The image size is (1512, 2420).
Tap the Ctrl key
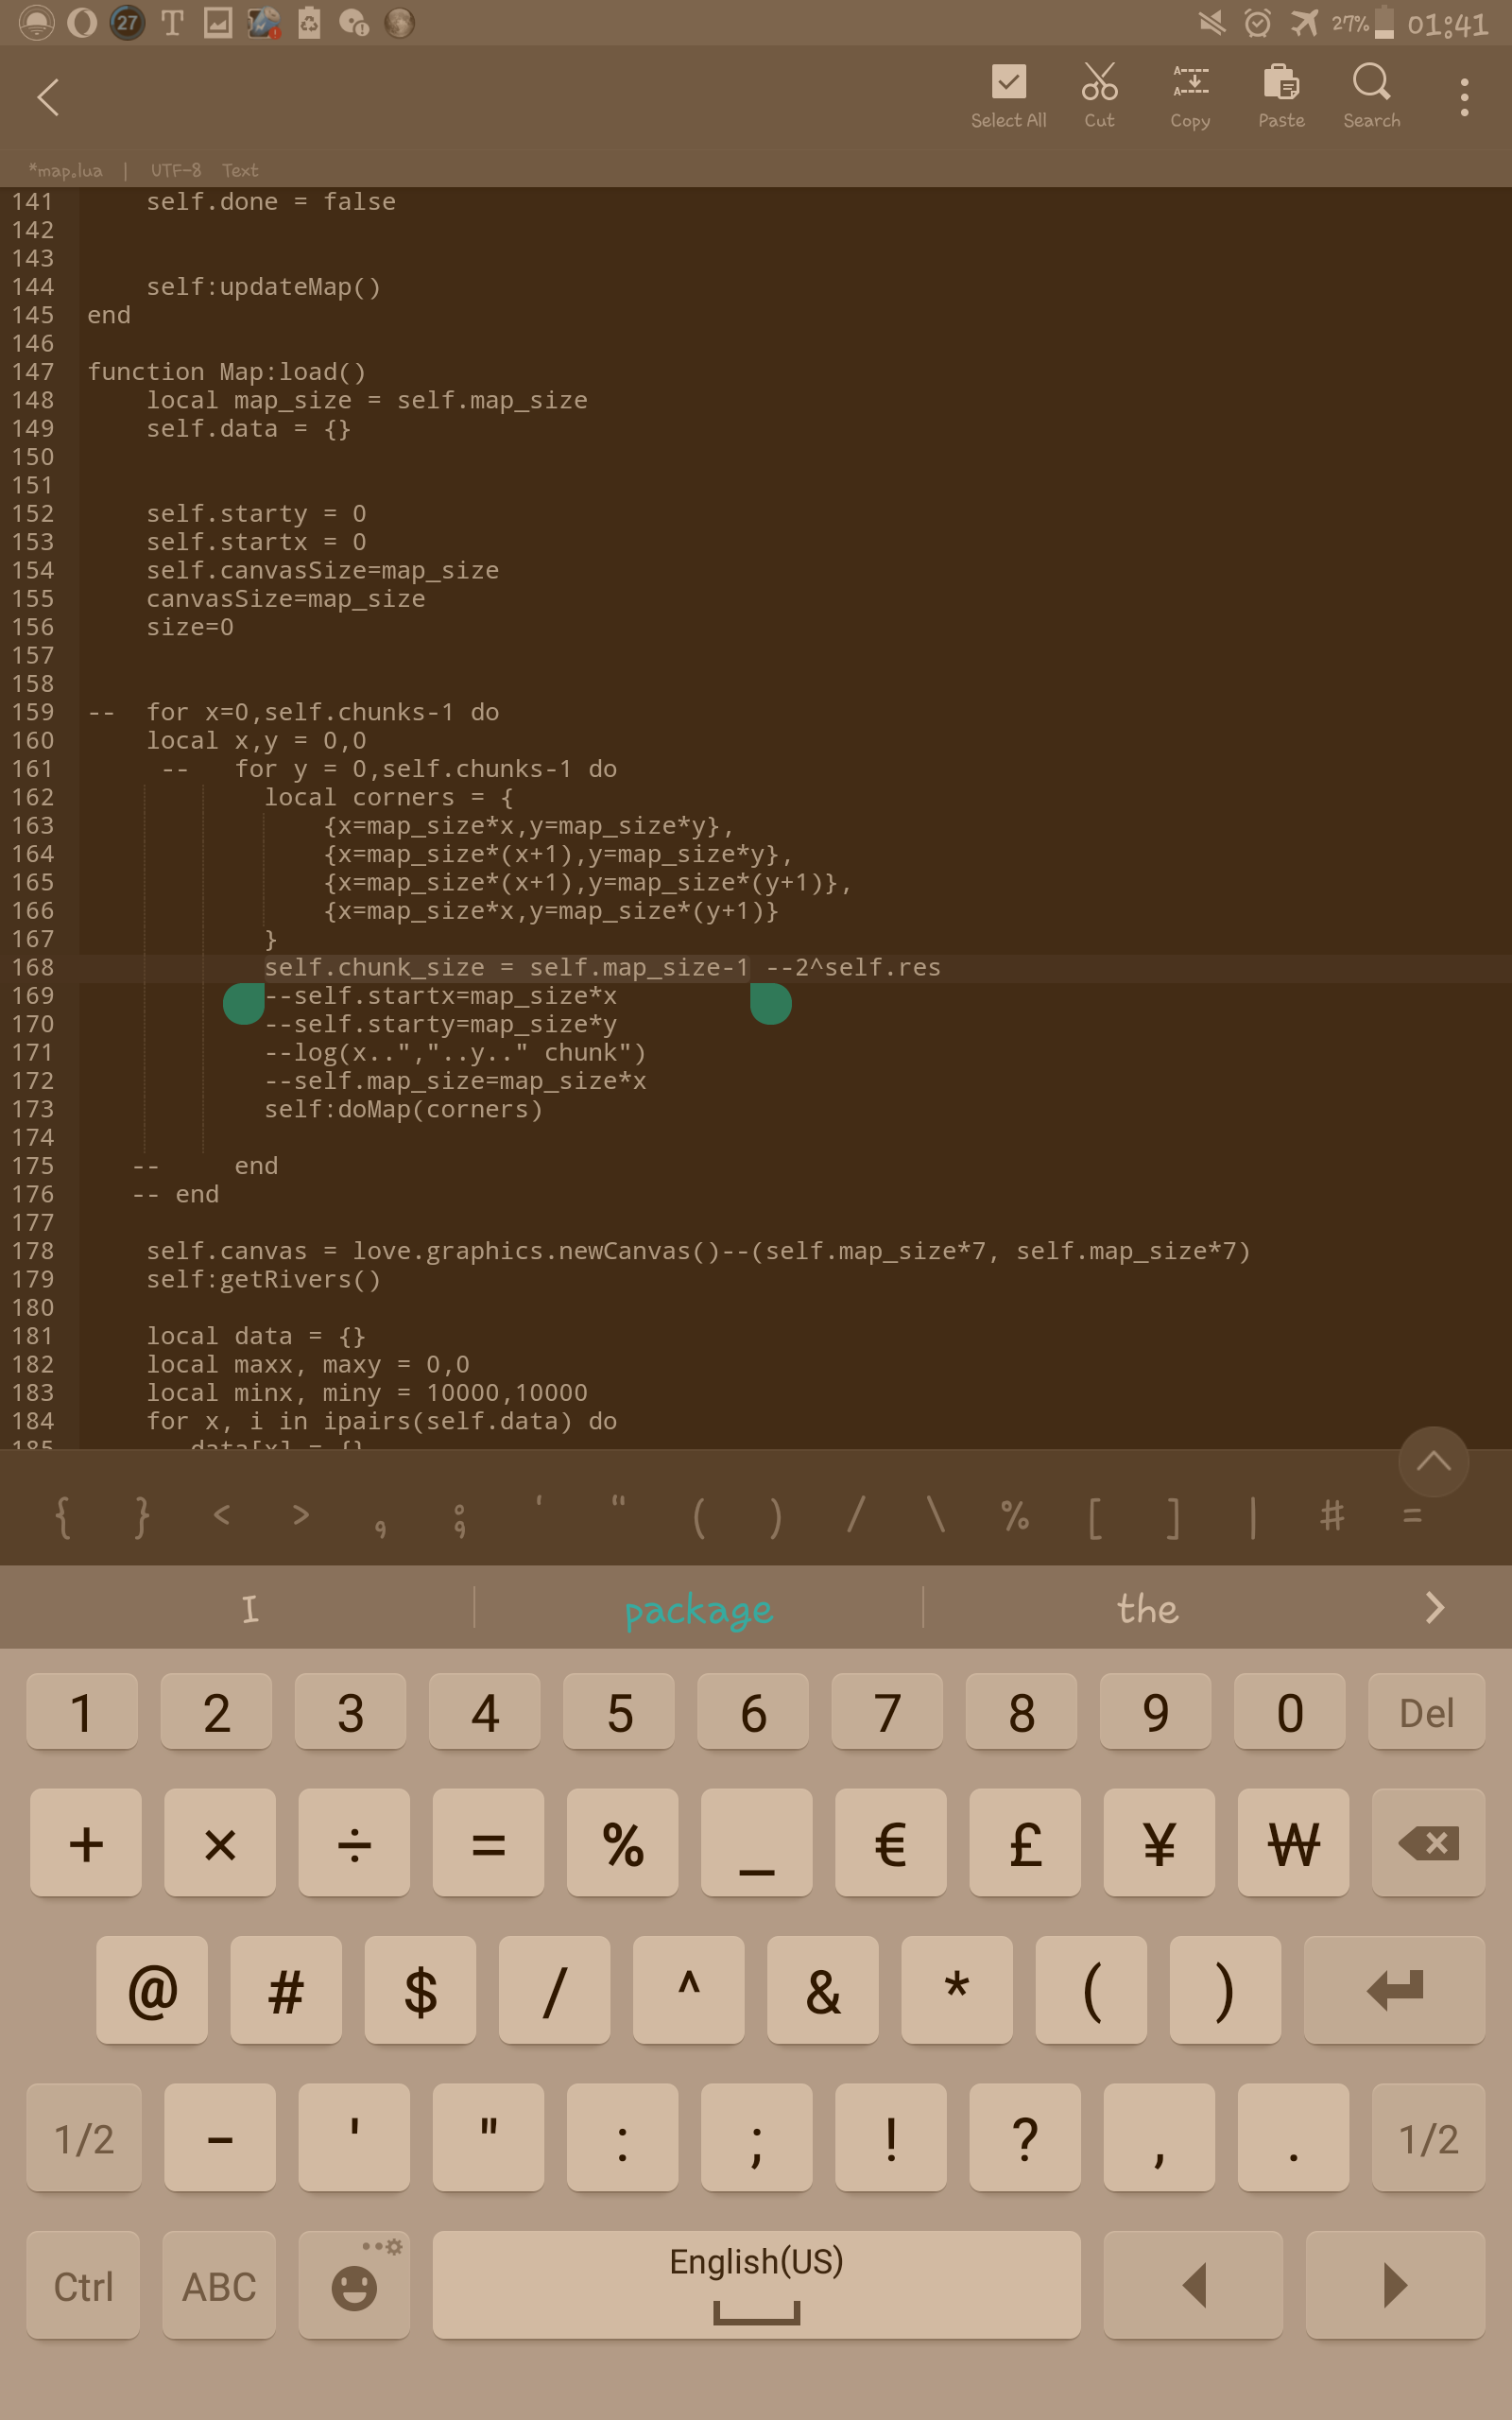pos(83,2286)
